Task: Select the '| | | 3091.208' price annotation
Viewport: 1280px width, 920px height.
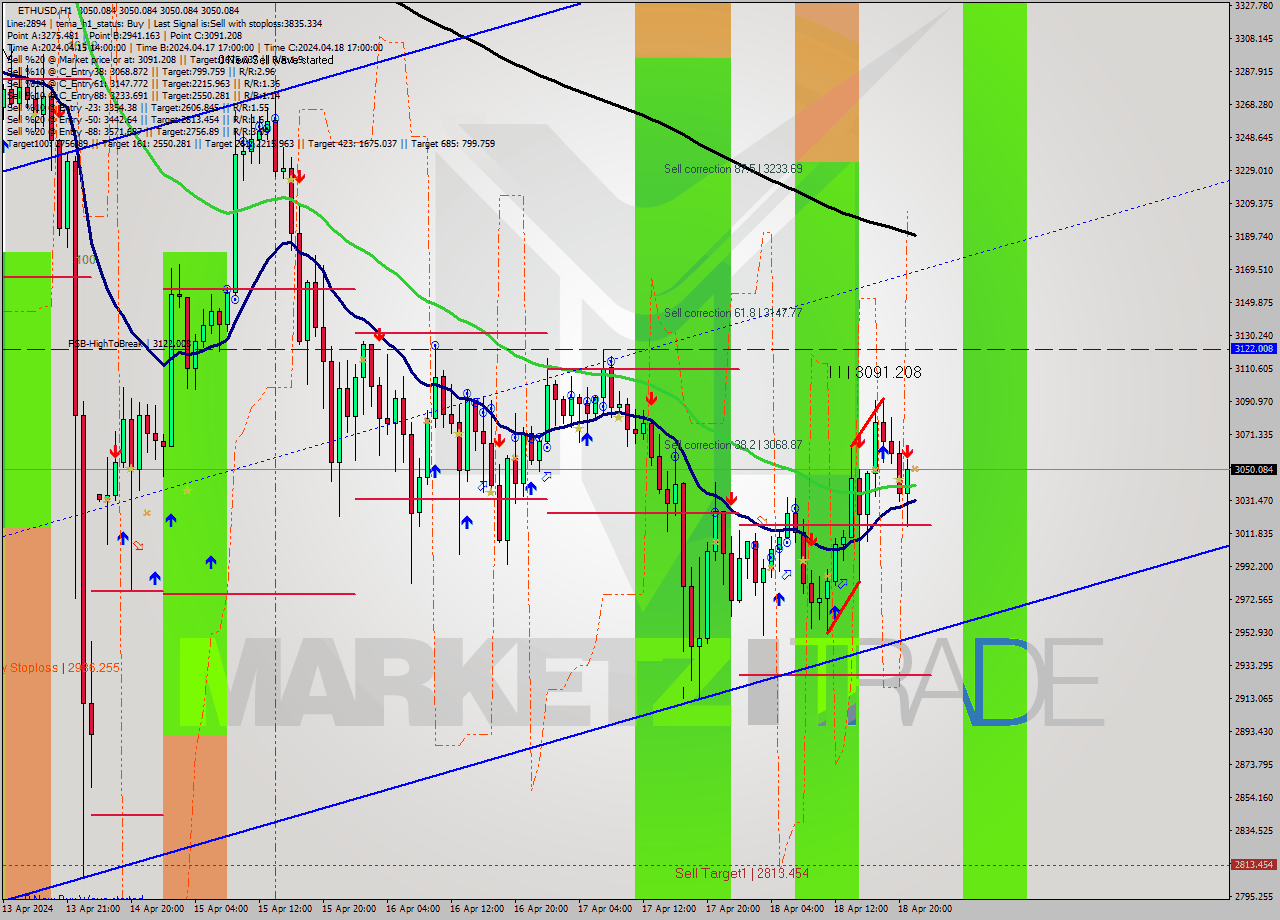Action: point(875,372)
